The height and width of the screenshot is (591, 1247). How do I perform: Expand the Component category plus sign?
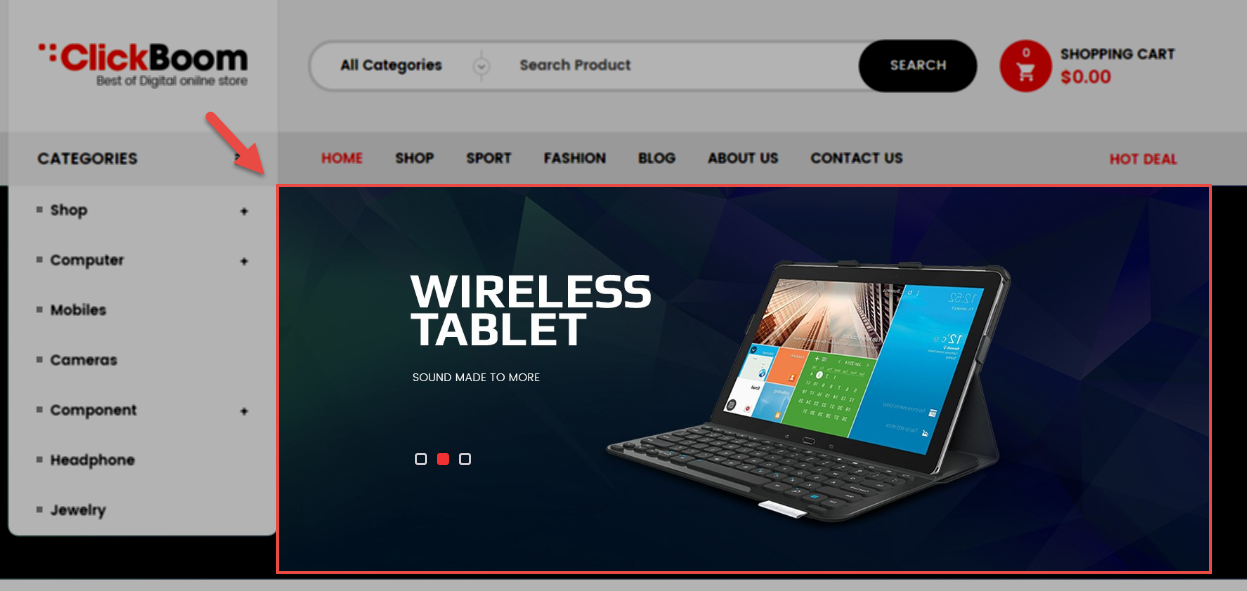(244, 411)
